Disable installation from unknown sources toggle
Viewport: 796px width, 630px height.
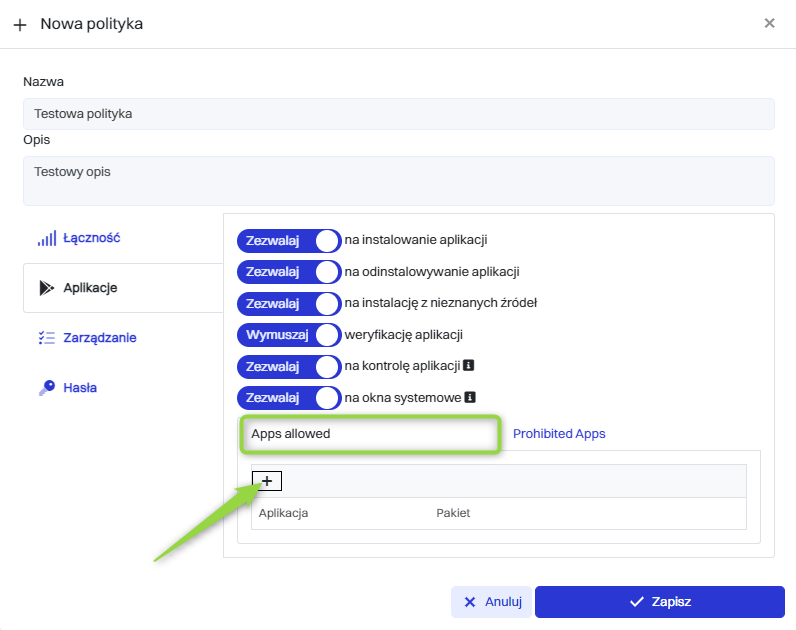coord(289,303)
